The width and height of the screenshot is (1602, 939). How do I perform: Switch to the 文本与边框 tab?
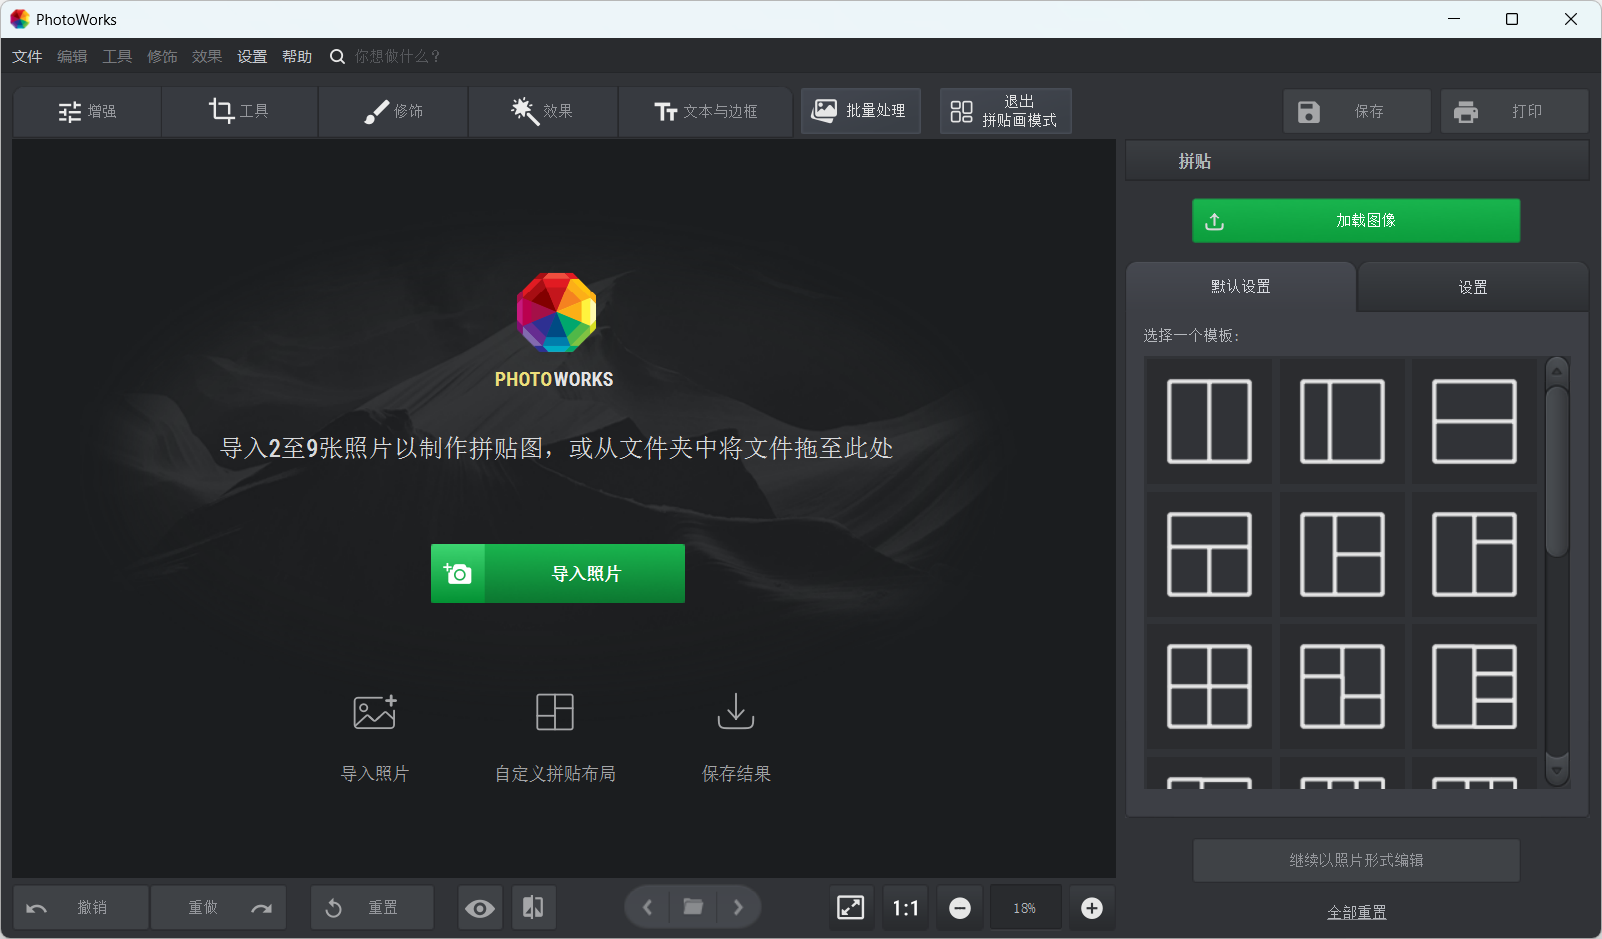pos(705,111)
